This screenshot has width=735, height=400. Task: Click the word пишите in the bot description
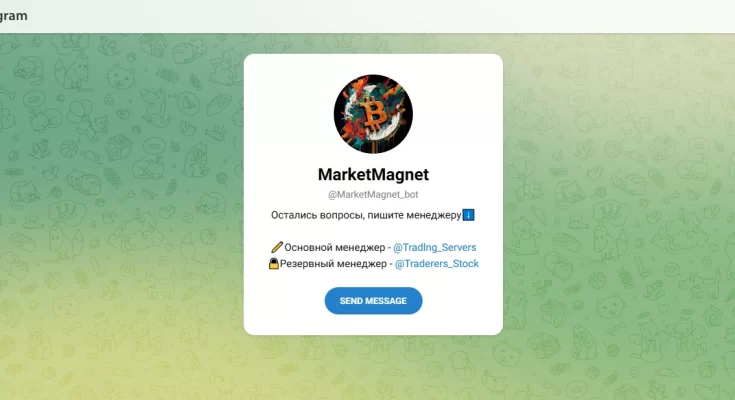pos(385,215)
